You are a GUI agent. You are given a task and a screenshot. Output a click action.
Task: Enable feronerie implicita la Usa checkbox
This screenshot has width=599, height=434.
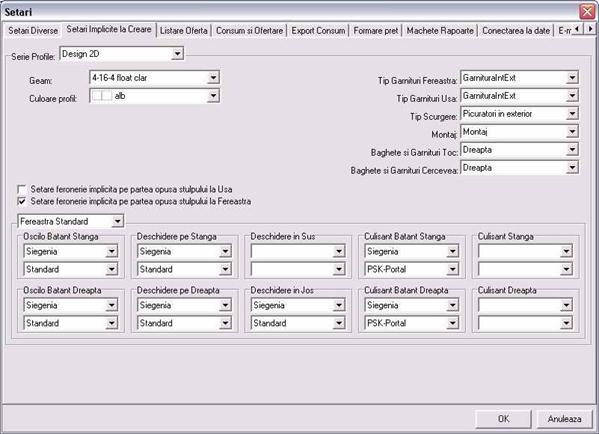(x=22, y=189)
